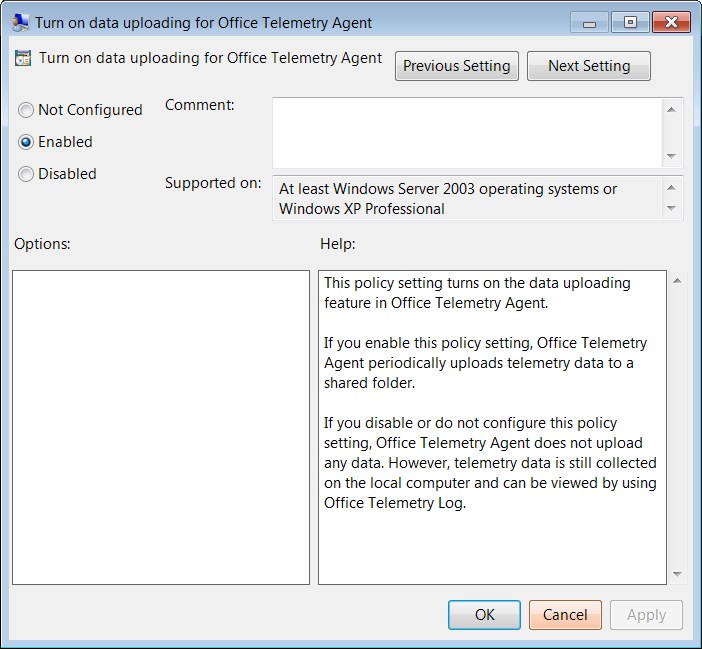Click the Help pane scroll up arrow
Screen dimensions: 702x649
click(x=677, y=281)
